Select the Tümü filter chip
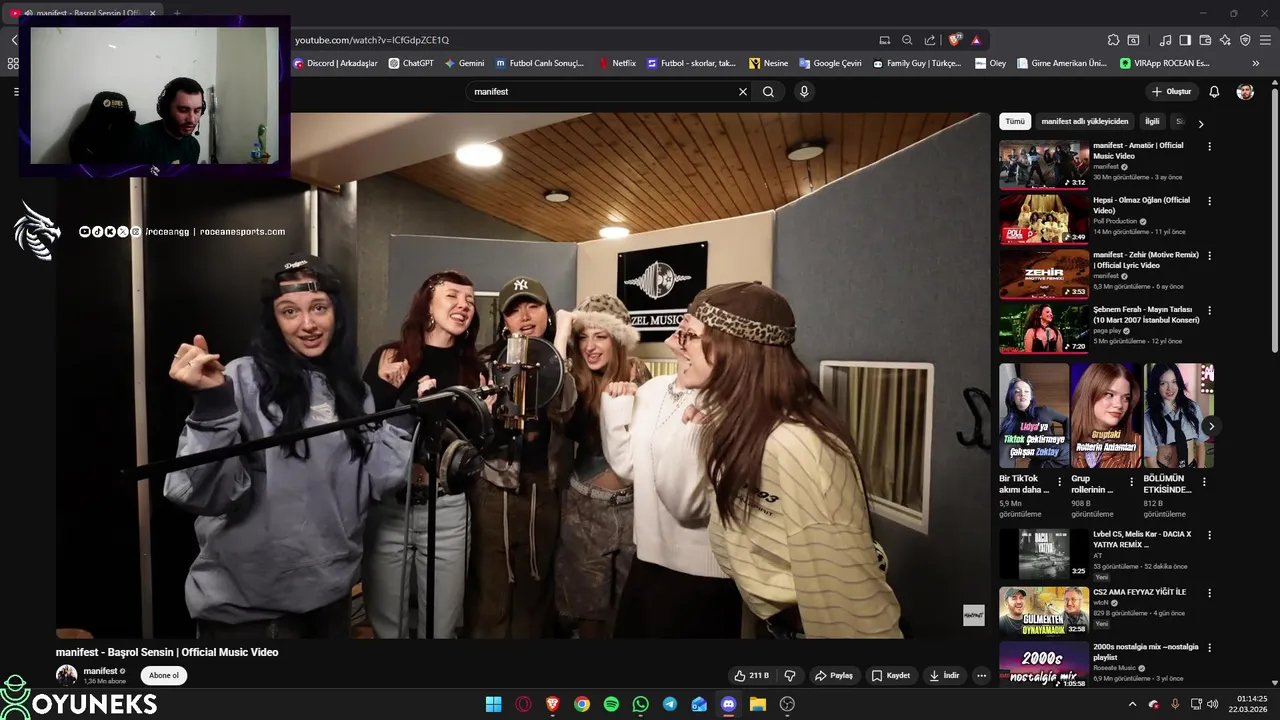Image resolution: width=1280 pixels, height=720 pixels. coord(1015,121)
